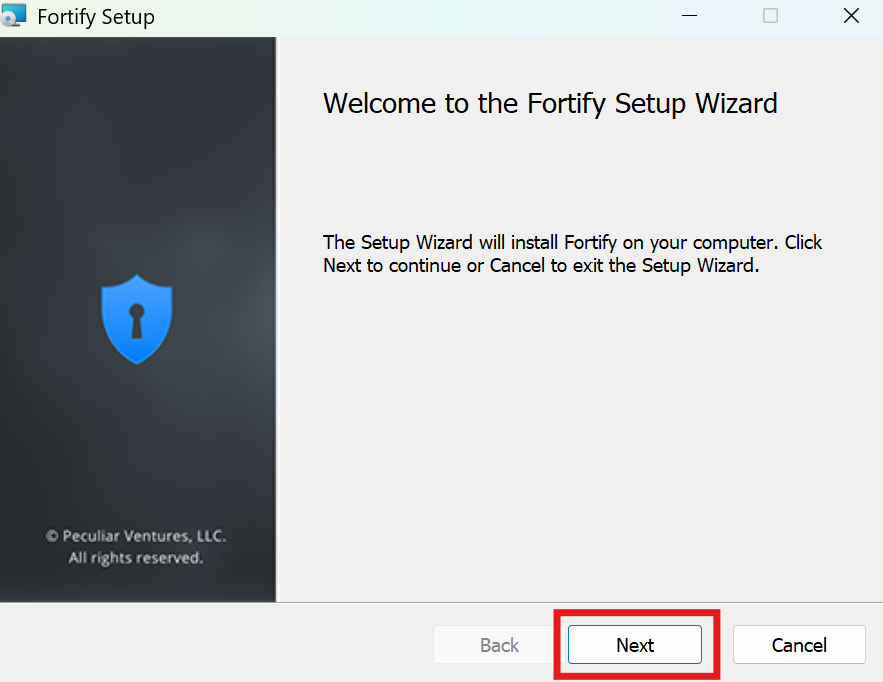
Task: Click the close X icon
Action: (851, 16)
